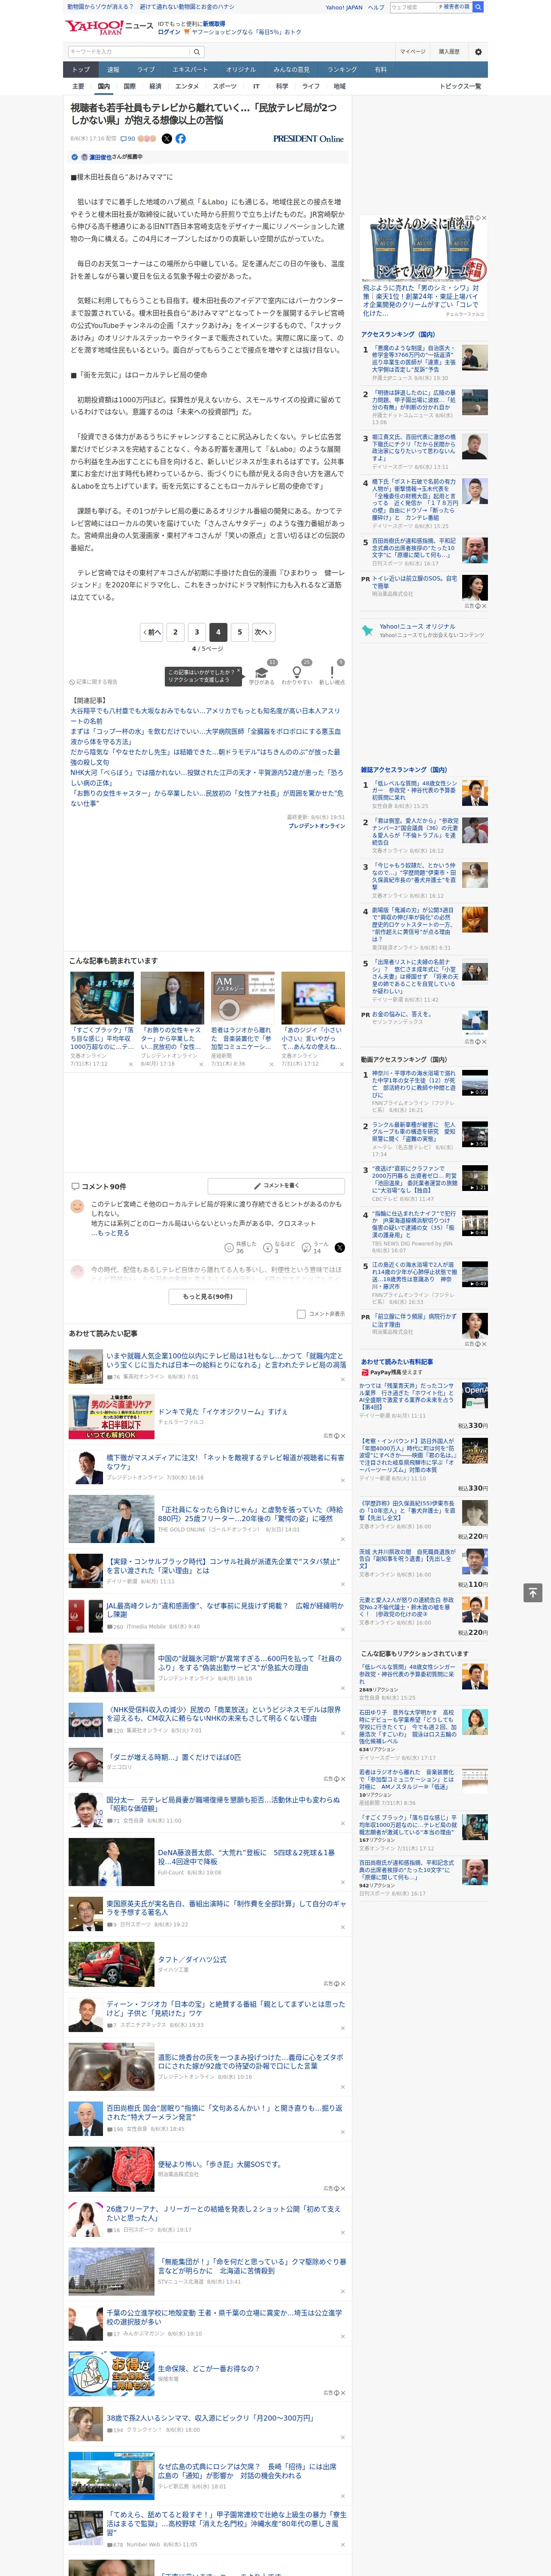Select the 有料 tab

(x=380, y=70)
